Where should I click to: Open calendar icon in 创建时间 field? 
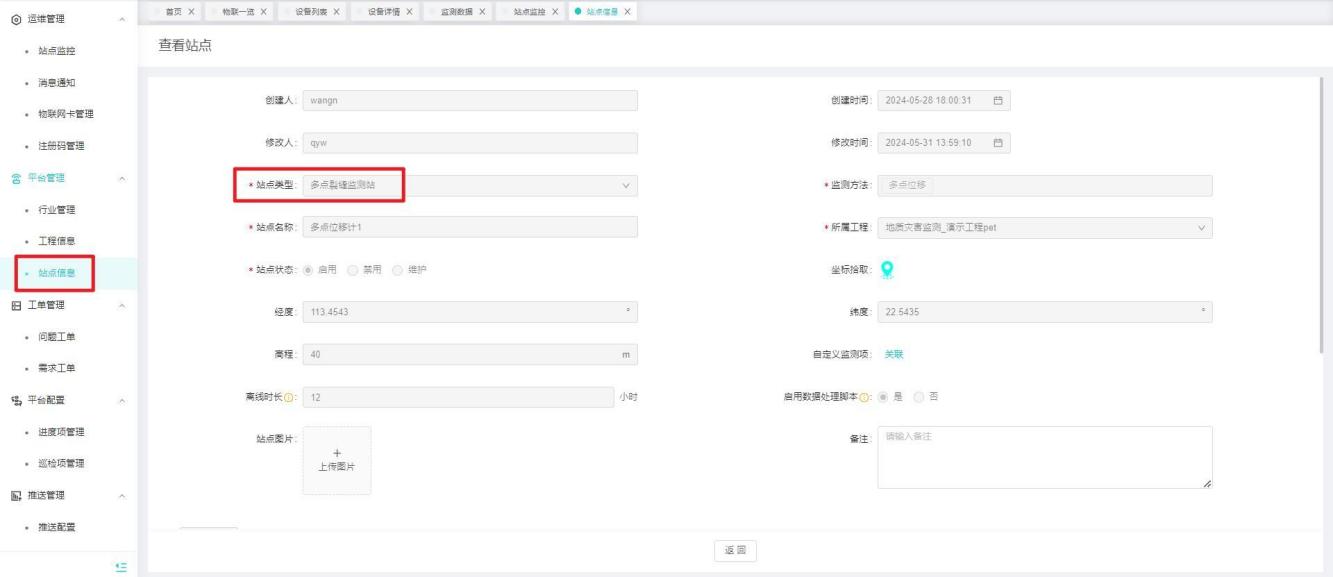click(x=997, y=100)
